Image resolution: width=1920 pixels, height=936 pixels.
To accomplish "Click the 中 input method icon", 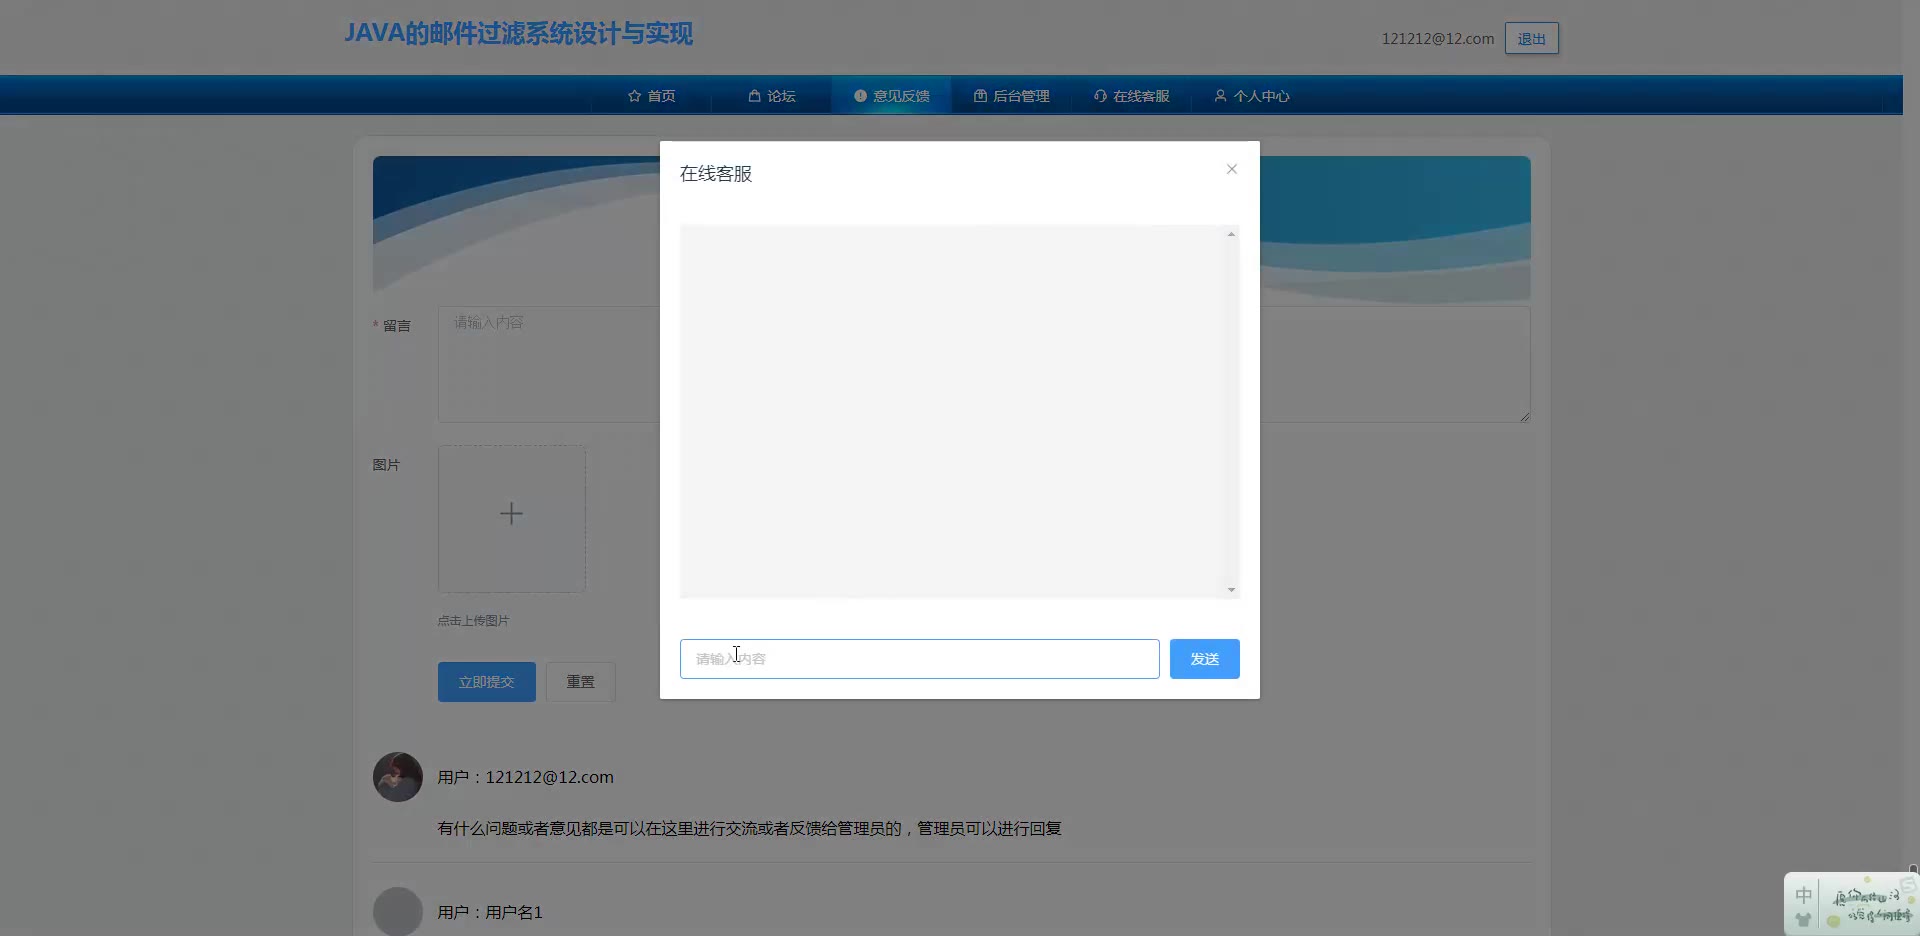I will coord(1803,895).
